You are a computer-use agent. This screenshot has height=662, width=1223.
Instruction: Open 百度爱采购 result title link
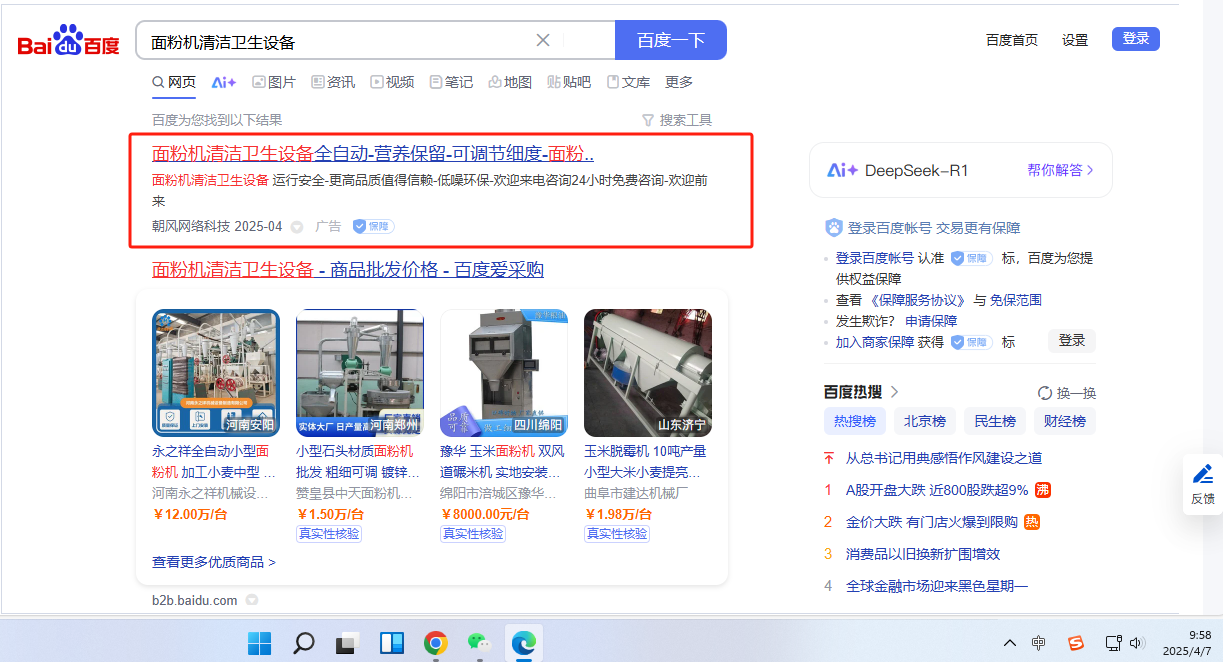click(x=348, y=270)
